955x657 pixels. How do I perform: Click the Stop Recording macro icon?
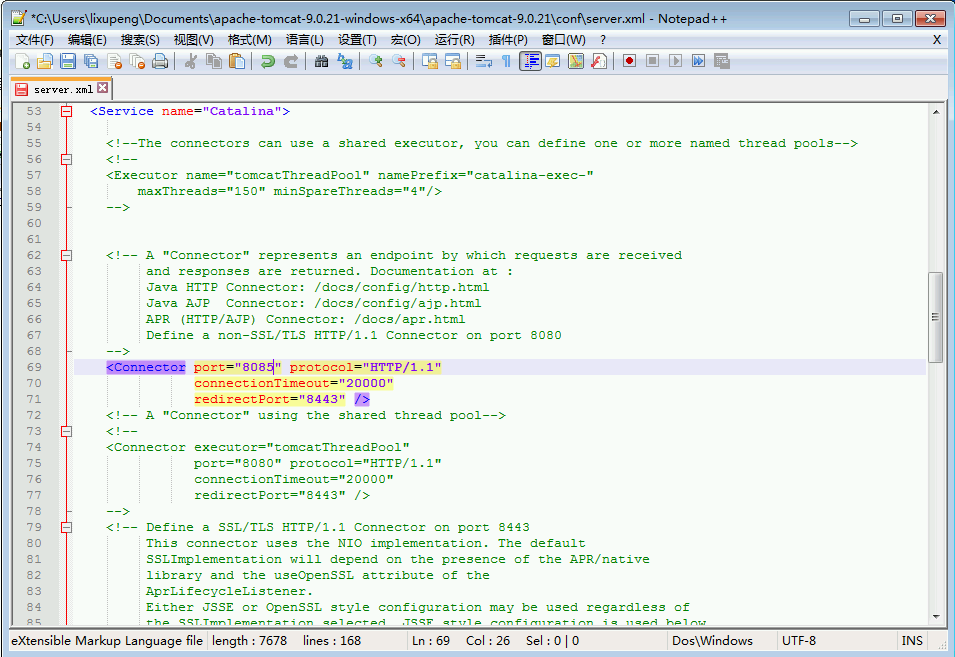point(653,61)
